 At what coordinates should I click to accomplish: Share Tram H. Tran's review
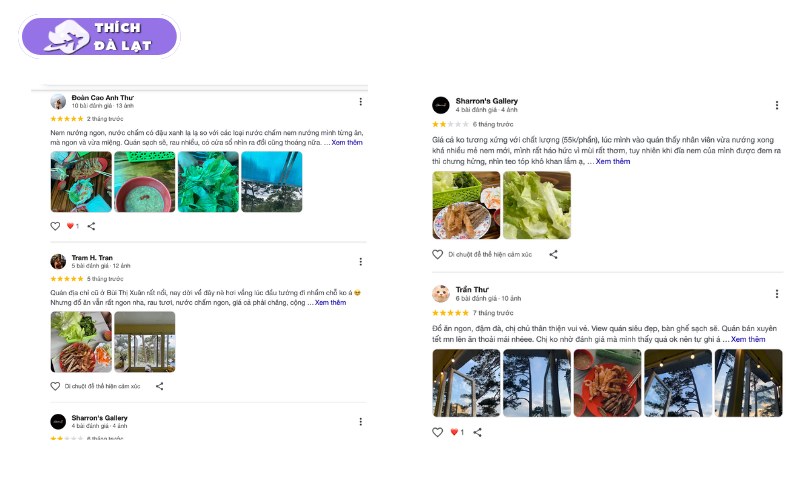point(159,386)
